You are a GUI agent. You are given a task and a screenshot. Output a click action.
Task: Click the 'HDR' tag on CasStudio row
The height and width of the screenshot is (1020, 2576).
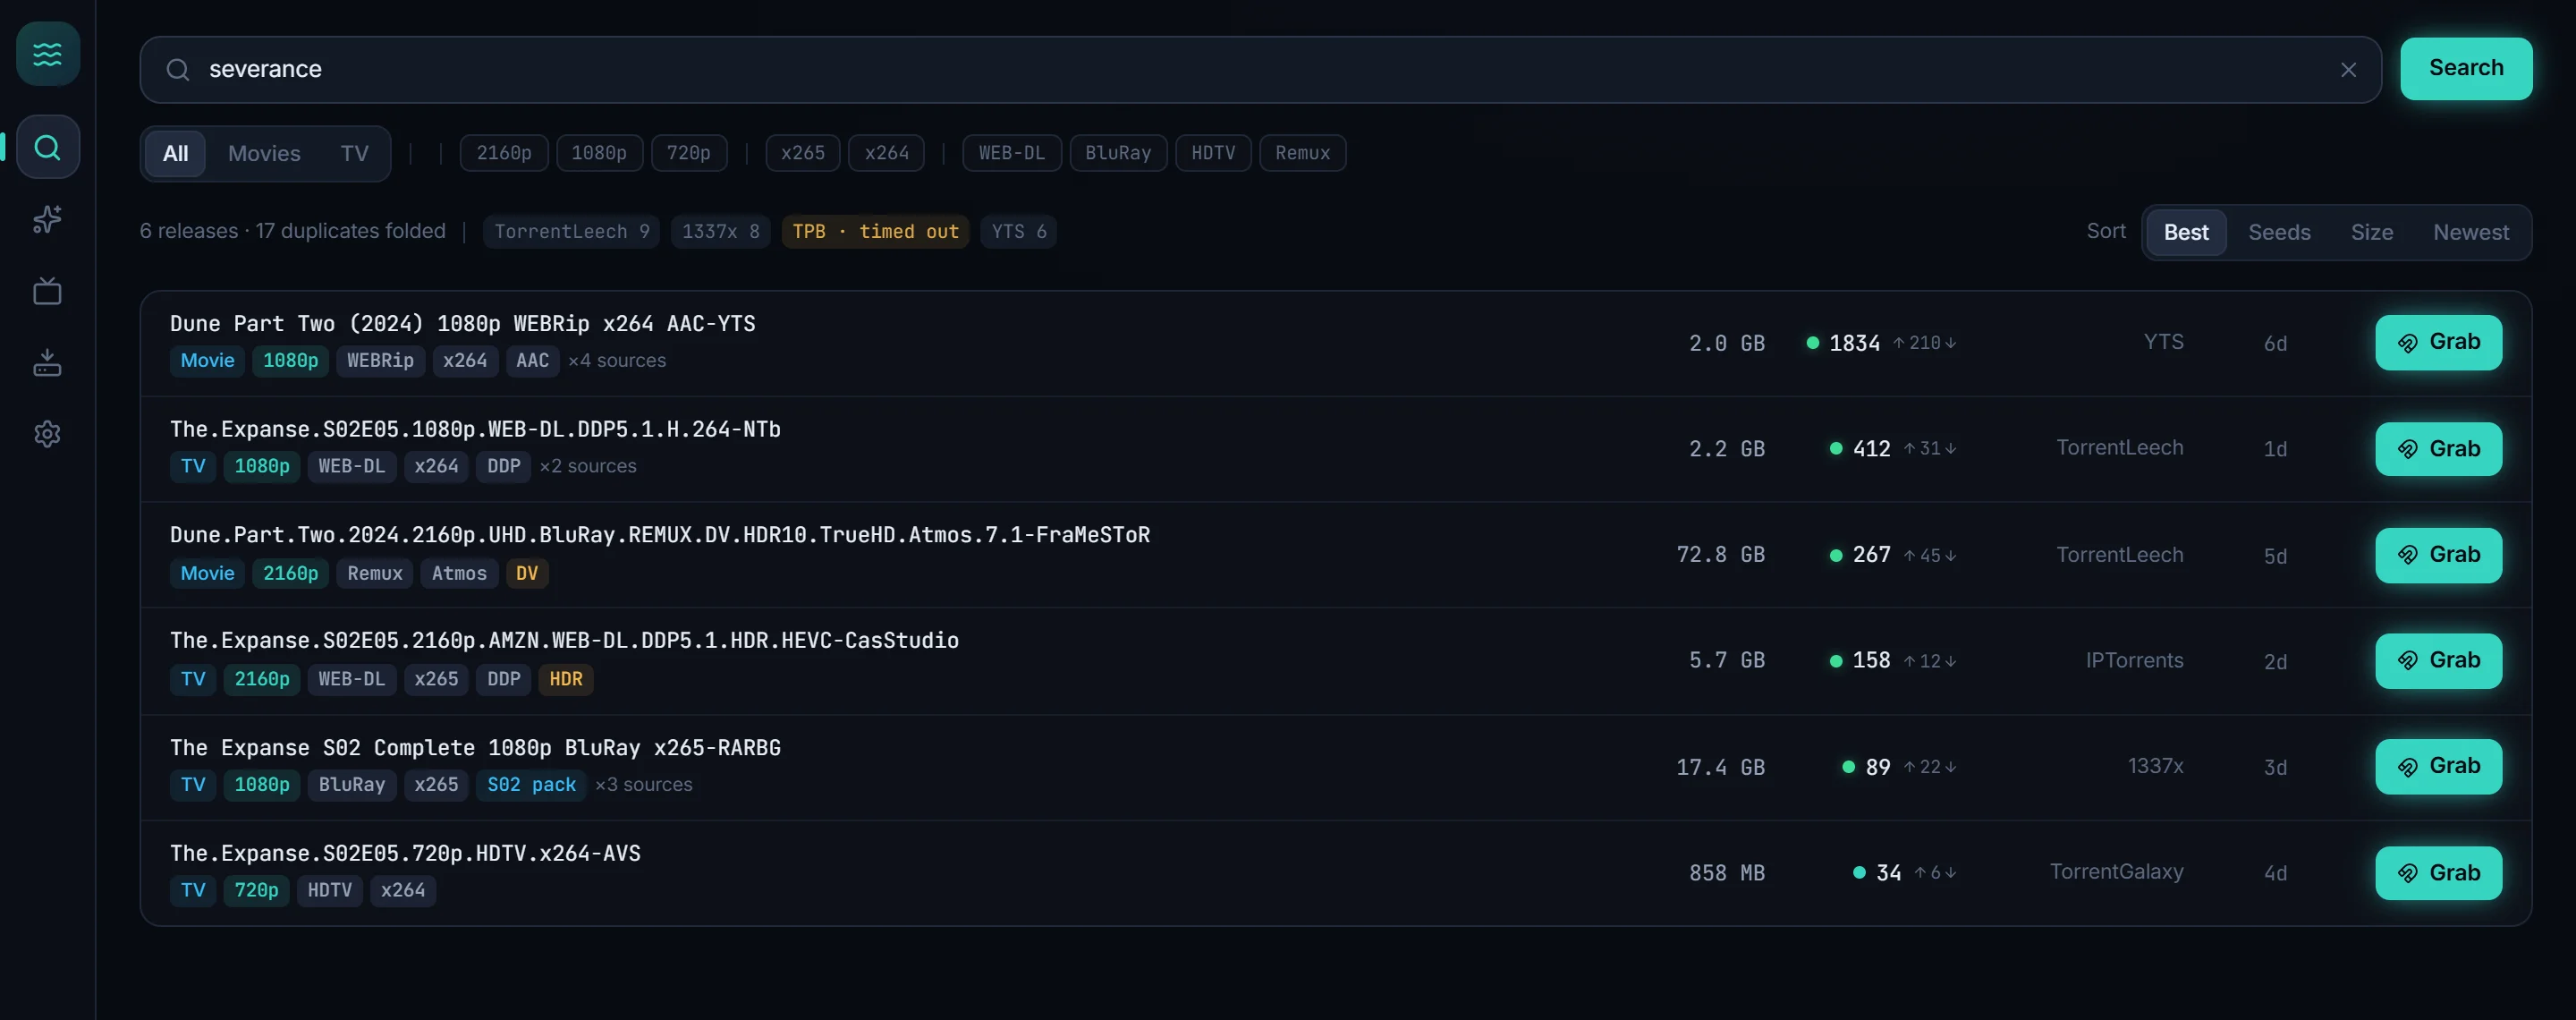[x=565, y=680]
